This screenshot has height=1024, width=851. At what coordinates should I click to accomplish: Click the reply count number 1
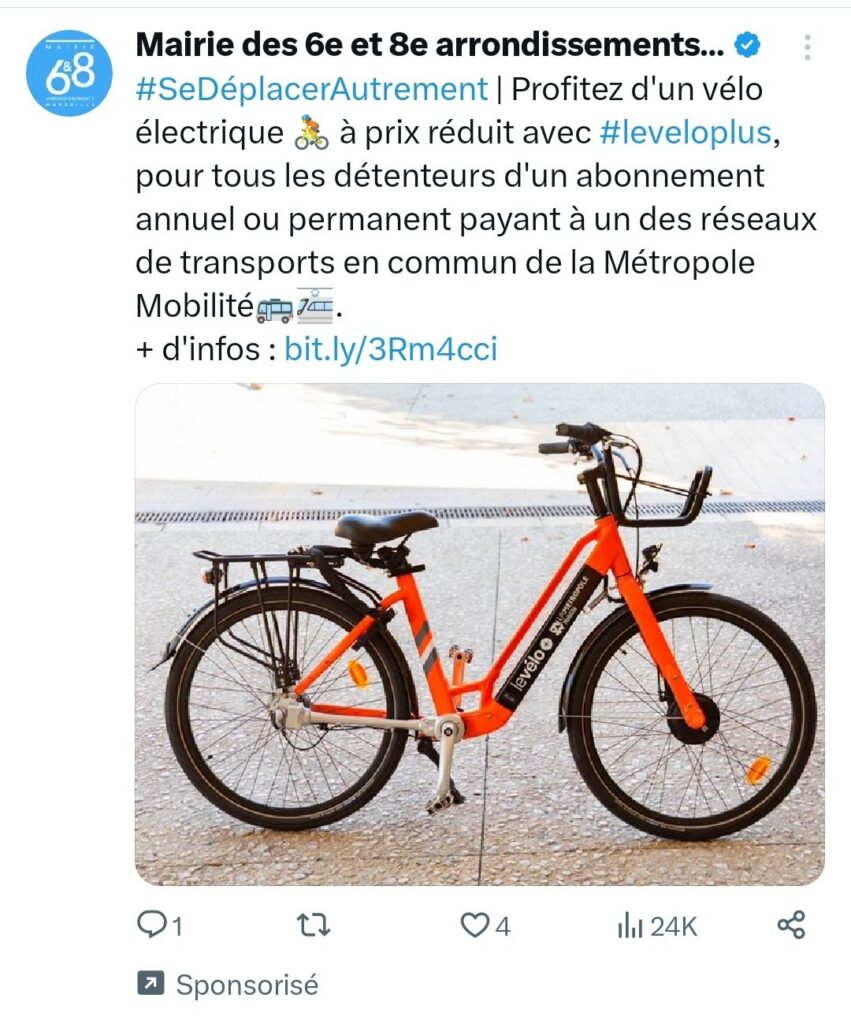pos(176,927)
